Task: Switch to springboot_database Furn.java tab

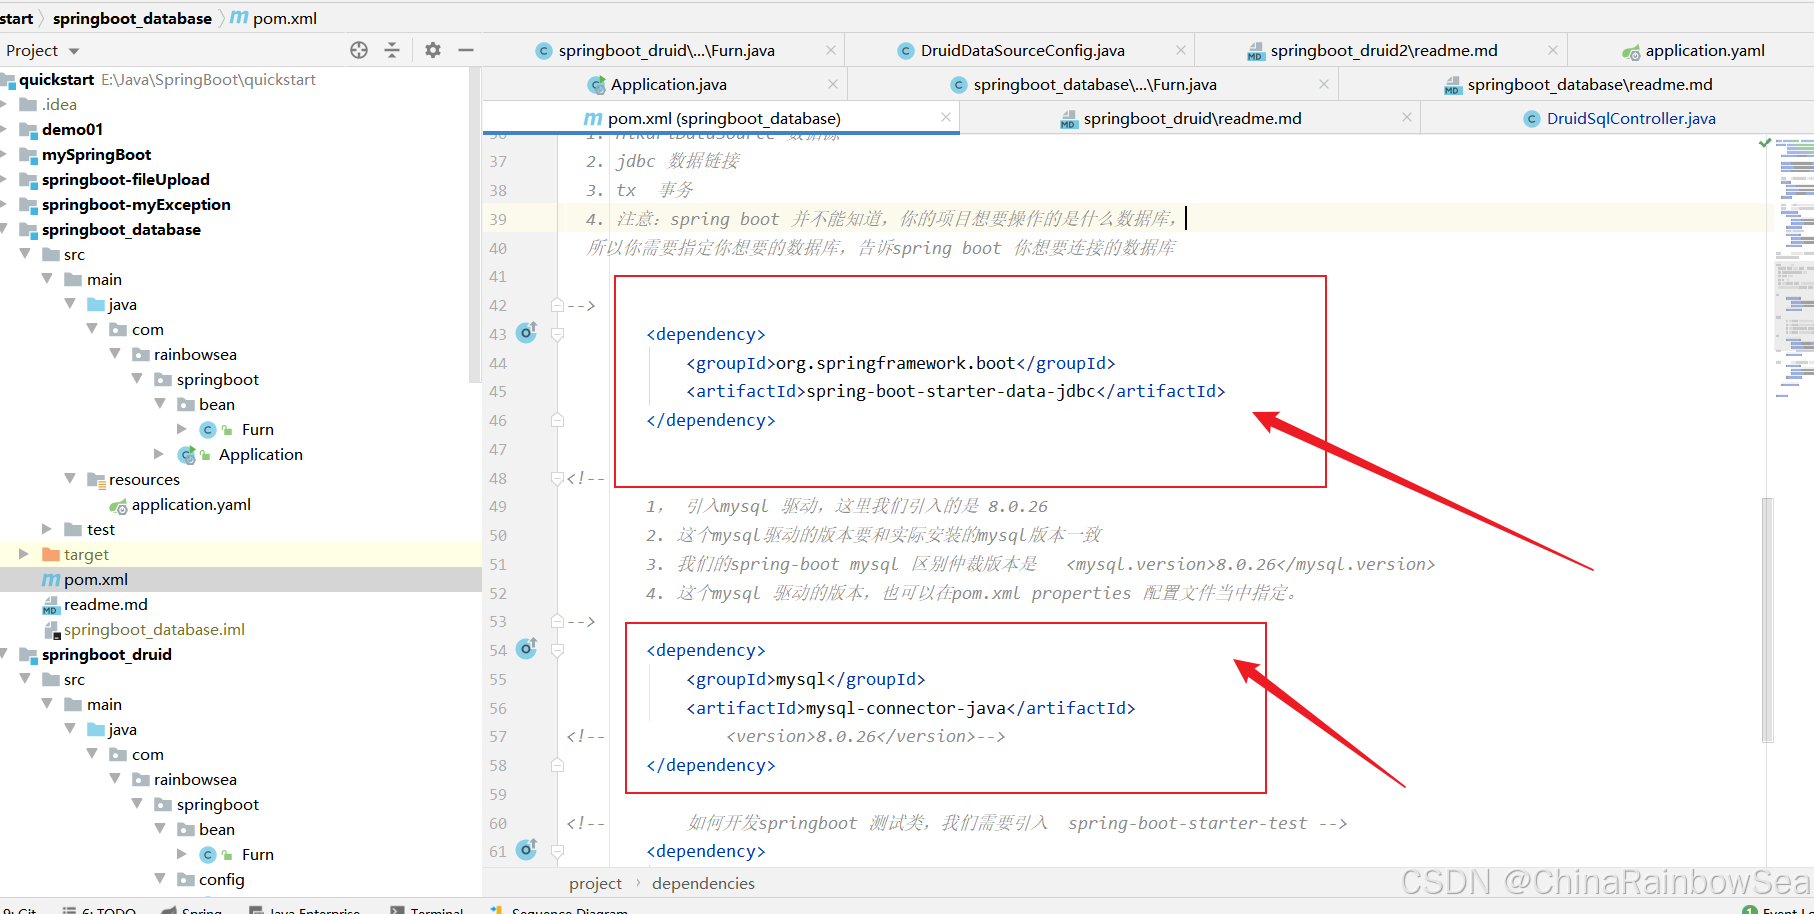Action: point(1095,84)
